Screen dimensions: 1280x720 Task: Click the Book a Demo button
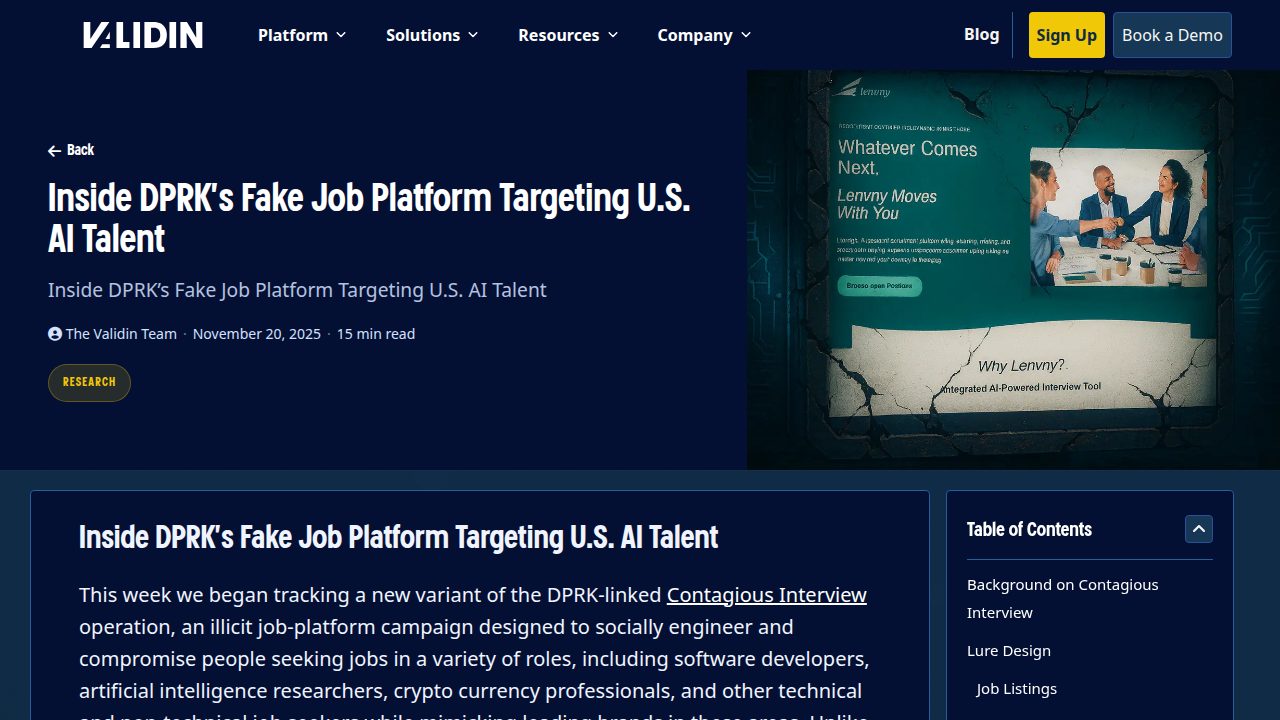point(1172,35)
